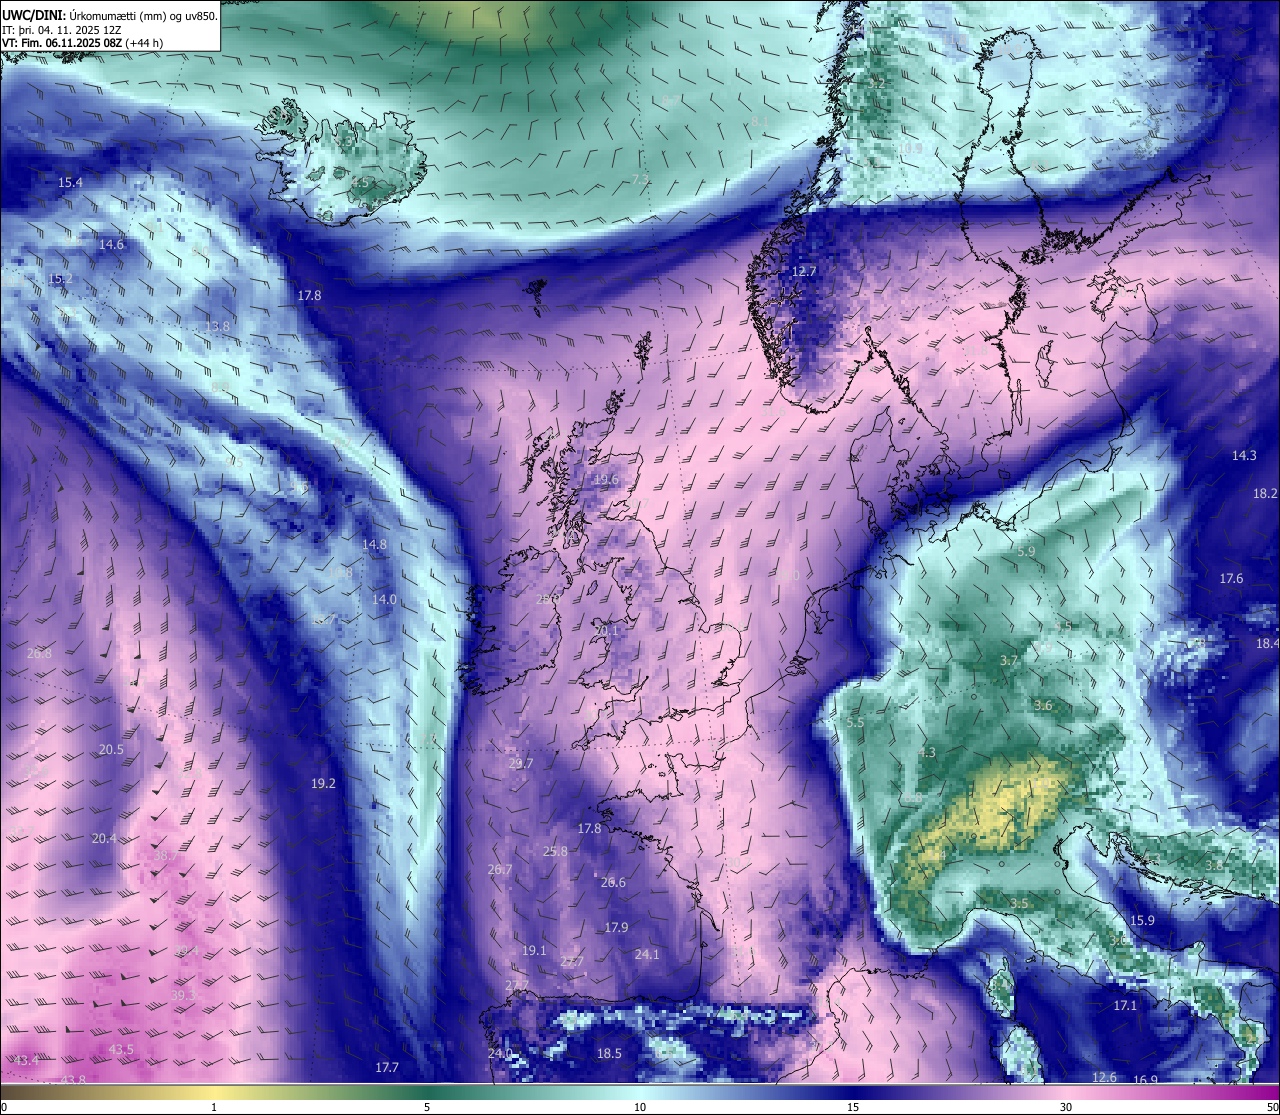Click the "15" tick on the color scale

pos(853,1107)
